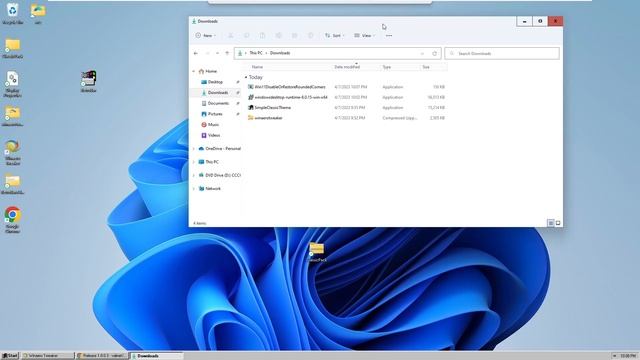
Task: Unpin Documents using its pin icon
Action: (238, 103)
